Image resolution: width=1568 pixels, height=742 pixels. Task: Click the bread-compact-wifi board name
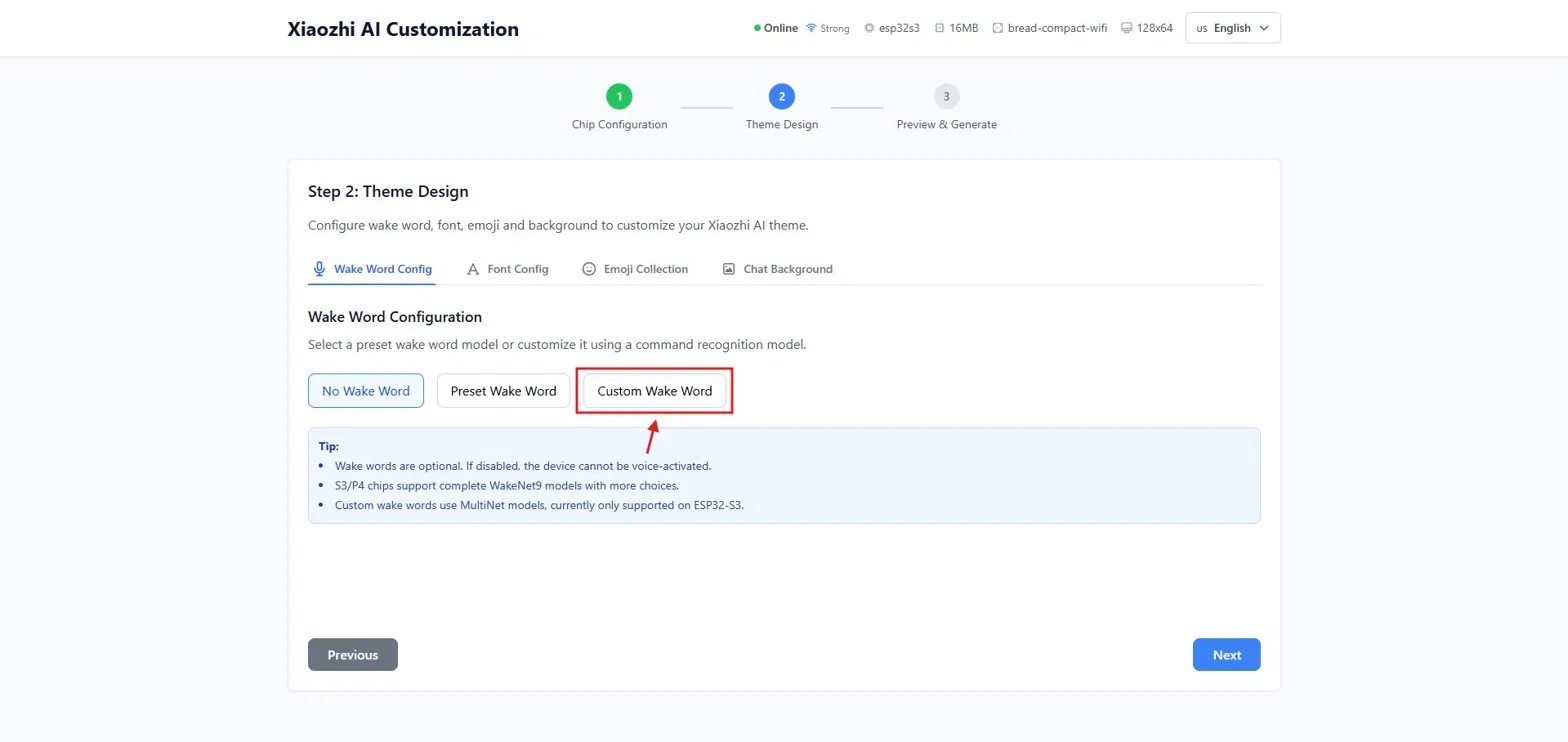(x=1058, y=28)
